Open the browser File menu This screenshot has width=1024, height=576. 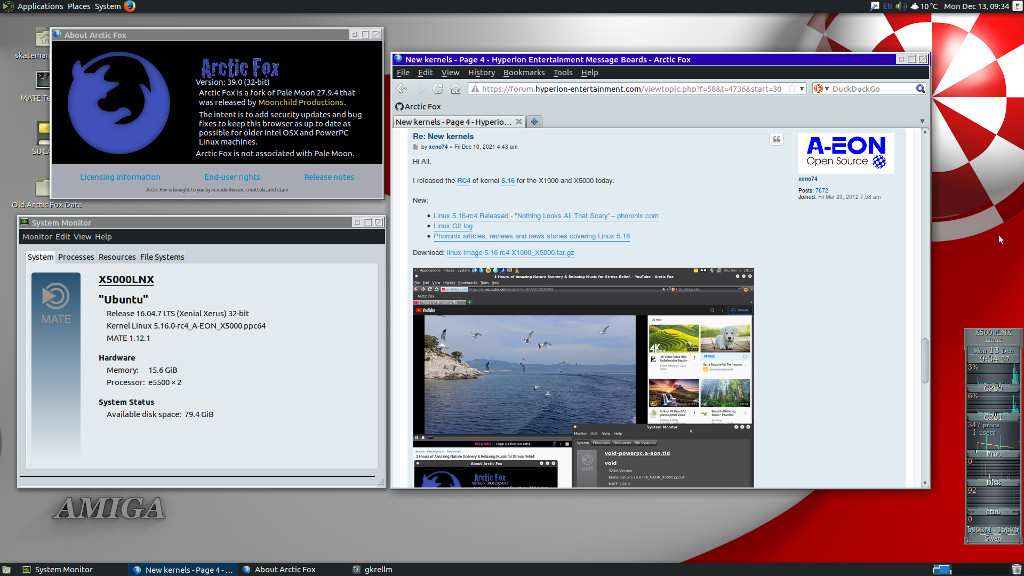pyautogui.click(x=403, y=72)
